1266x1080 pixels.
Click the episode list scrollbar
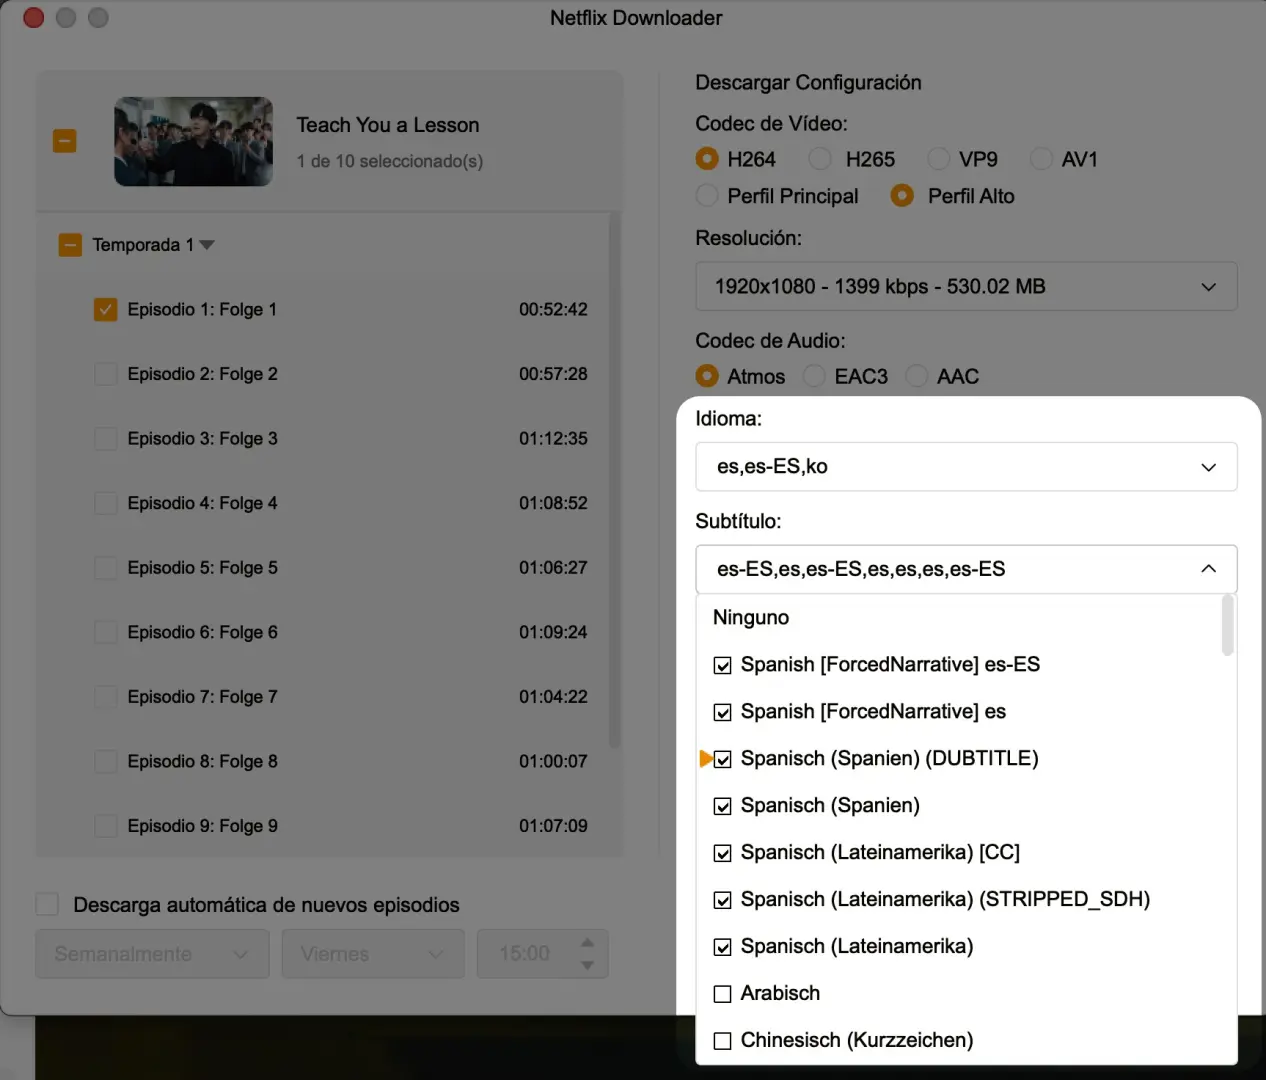[x=615, y=480]
